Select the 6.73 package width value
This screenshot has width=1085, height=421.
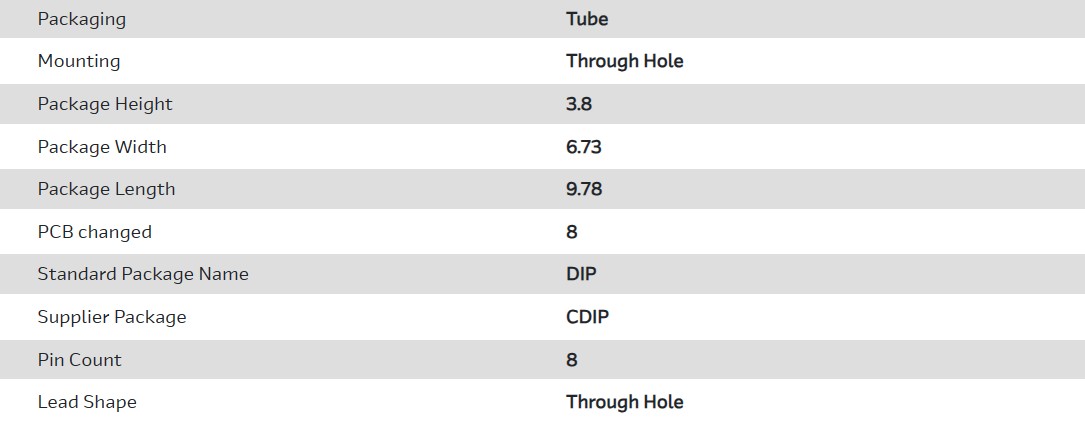(x=584, y=147)
